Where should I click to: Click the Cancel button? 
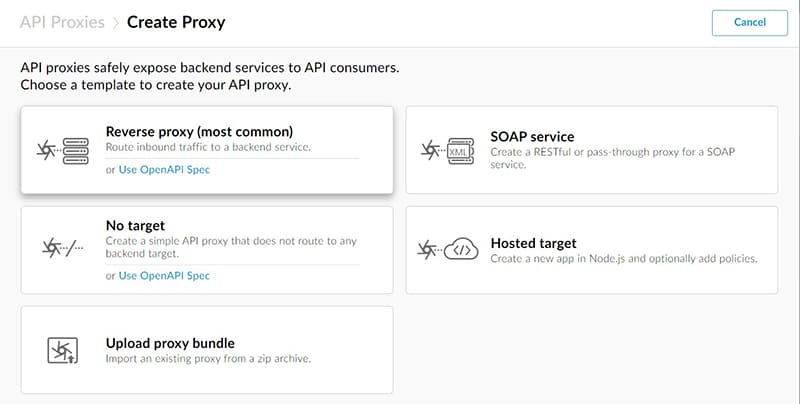pos(749,22)
